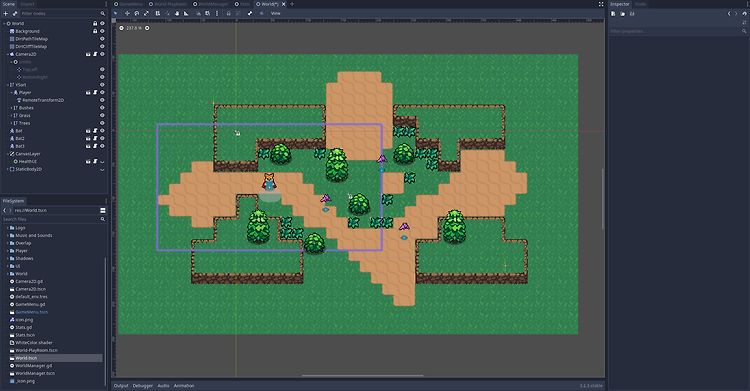Screen dimensions: 750x391
Task: Expand the StaticBody2D node
Action: 8,169
